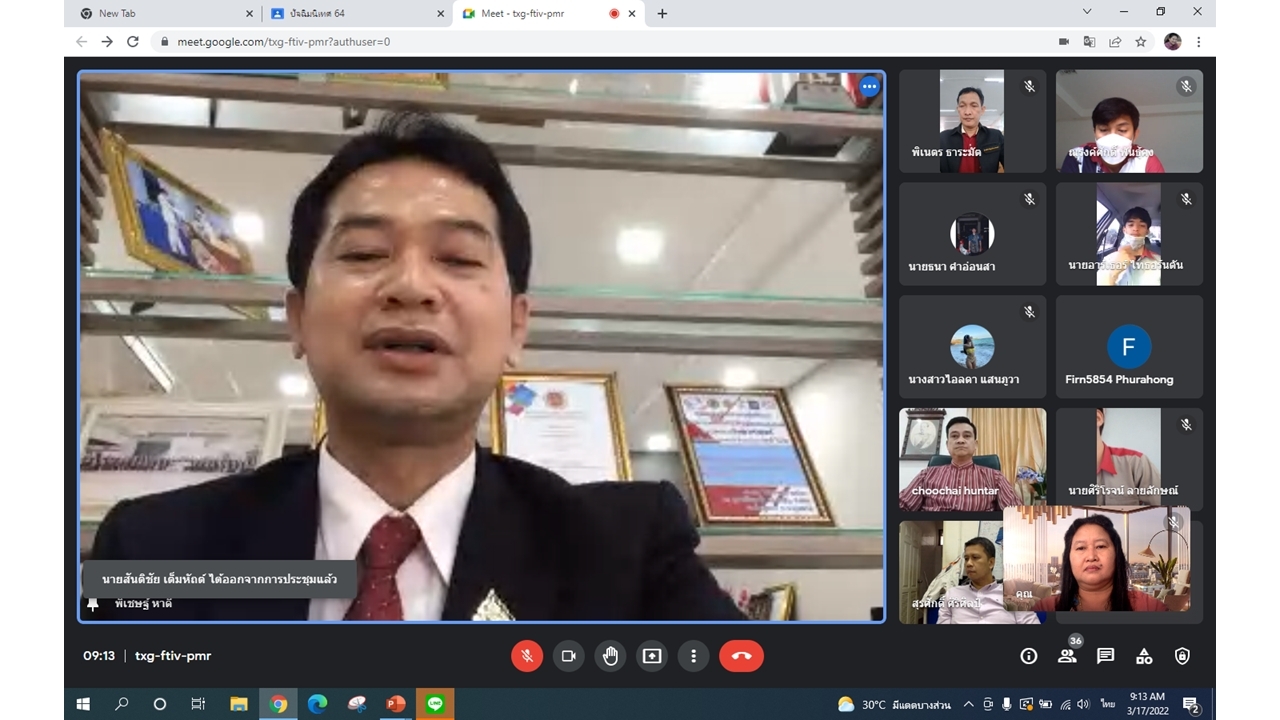The height and width of the screenshot is (720, 1280).
Task: Click the Present now screen share icon
Action: click(x=652, y=656)
